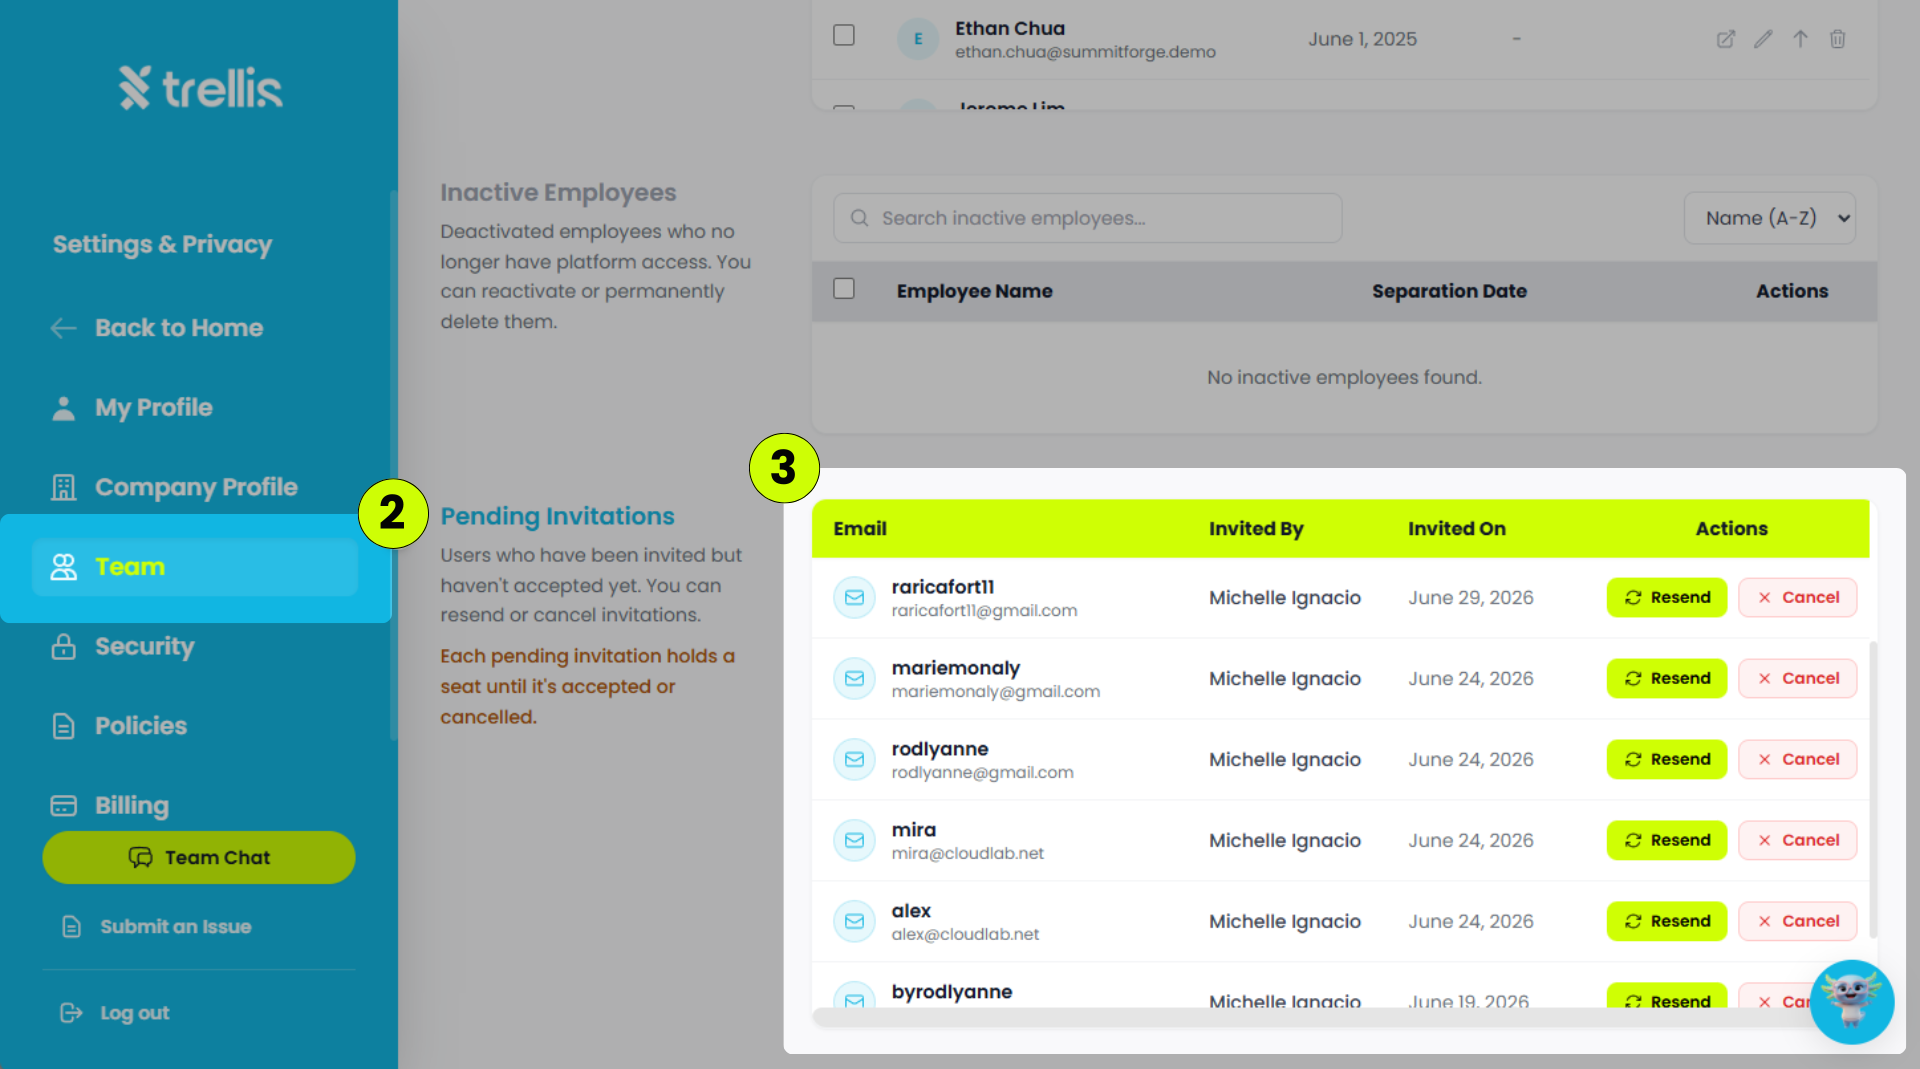This screenshot has height=1069, width=1920.
Task: Open the axolotl mascot chat assistant
Action: point(1852,1002)
